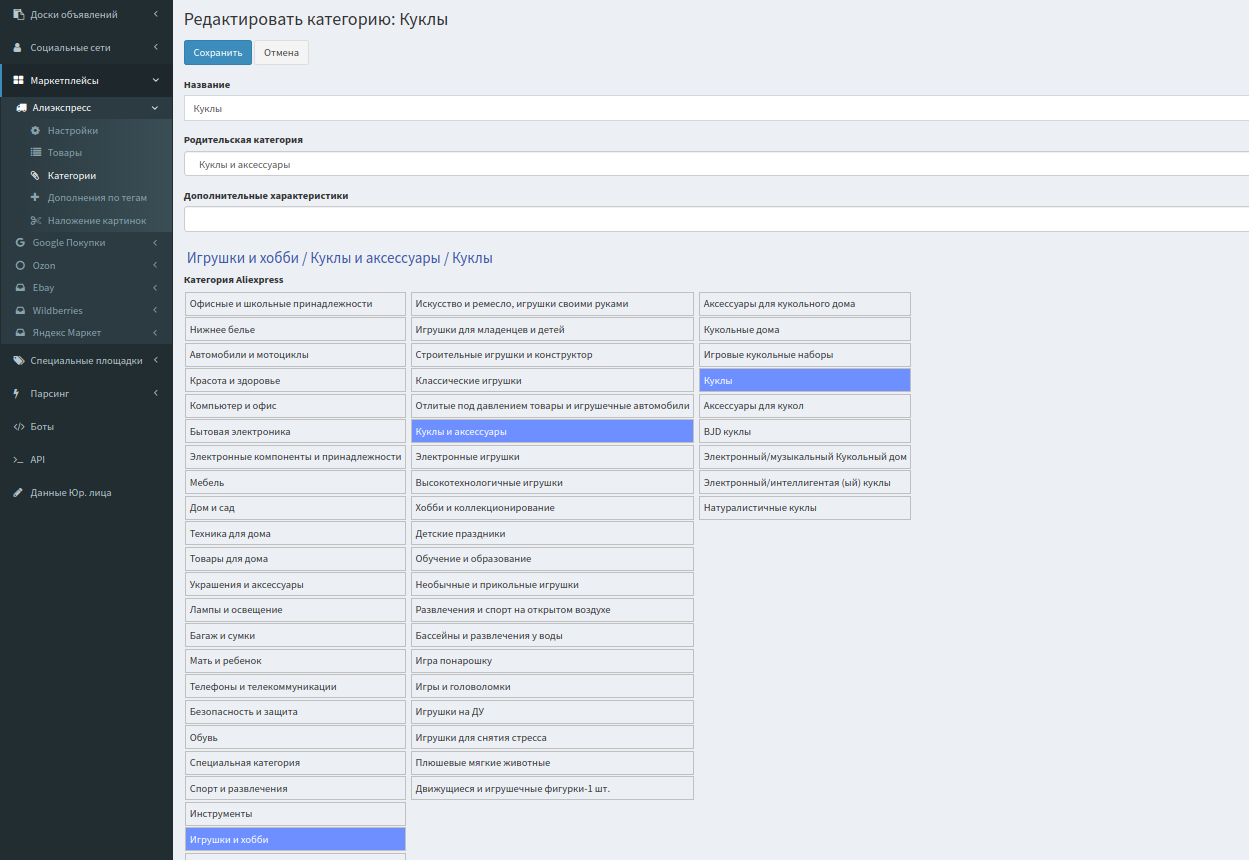
Task: Cancel editing with Отмена button
Action: 281,53
